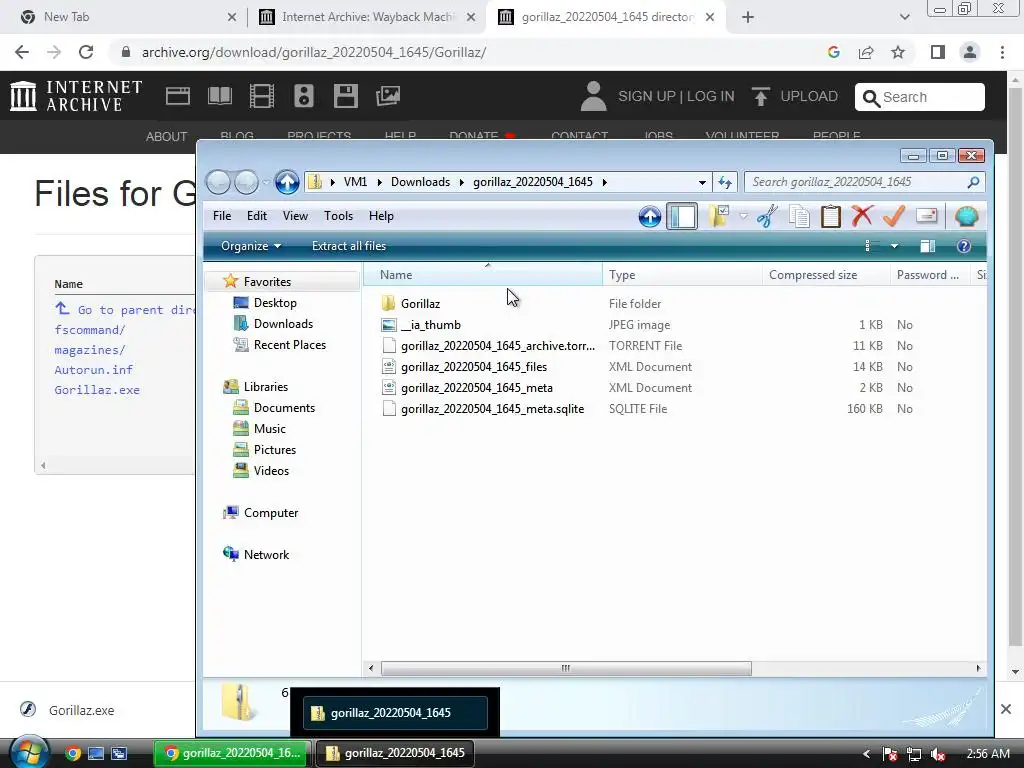1024x768 pixels.
Task: Open Videos library in navigation pane
Action: [x=271, y=471]
